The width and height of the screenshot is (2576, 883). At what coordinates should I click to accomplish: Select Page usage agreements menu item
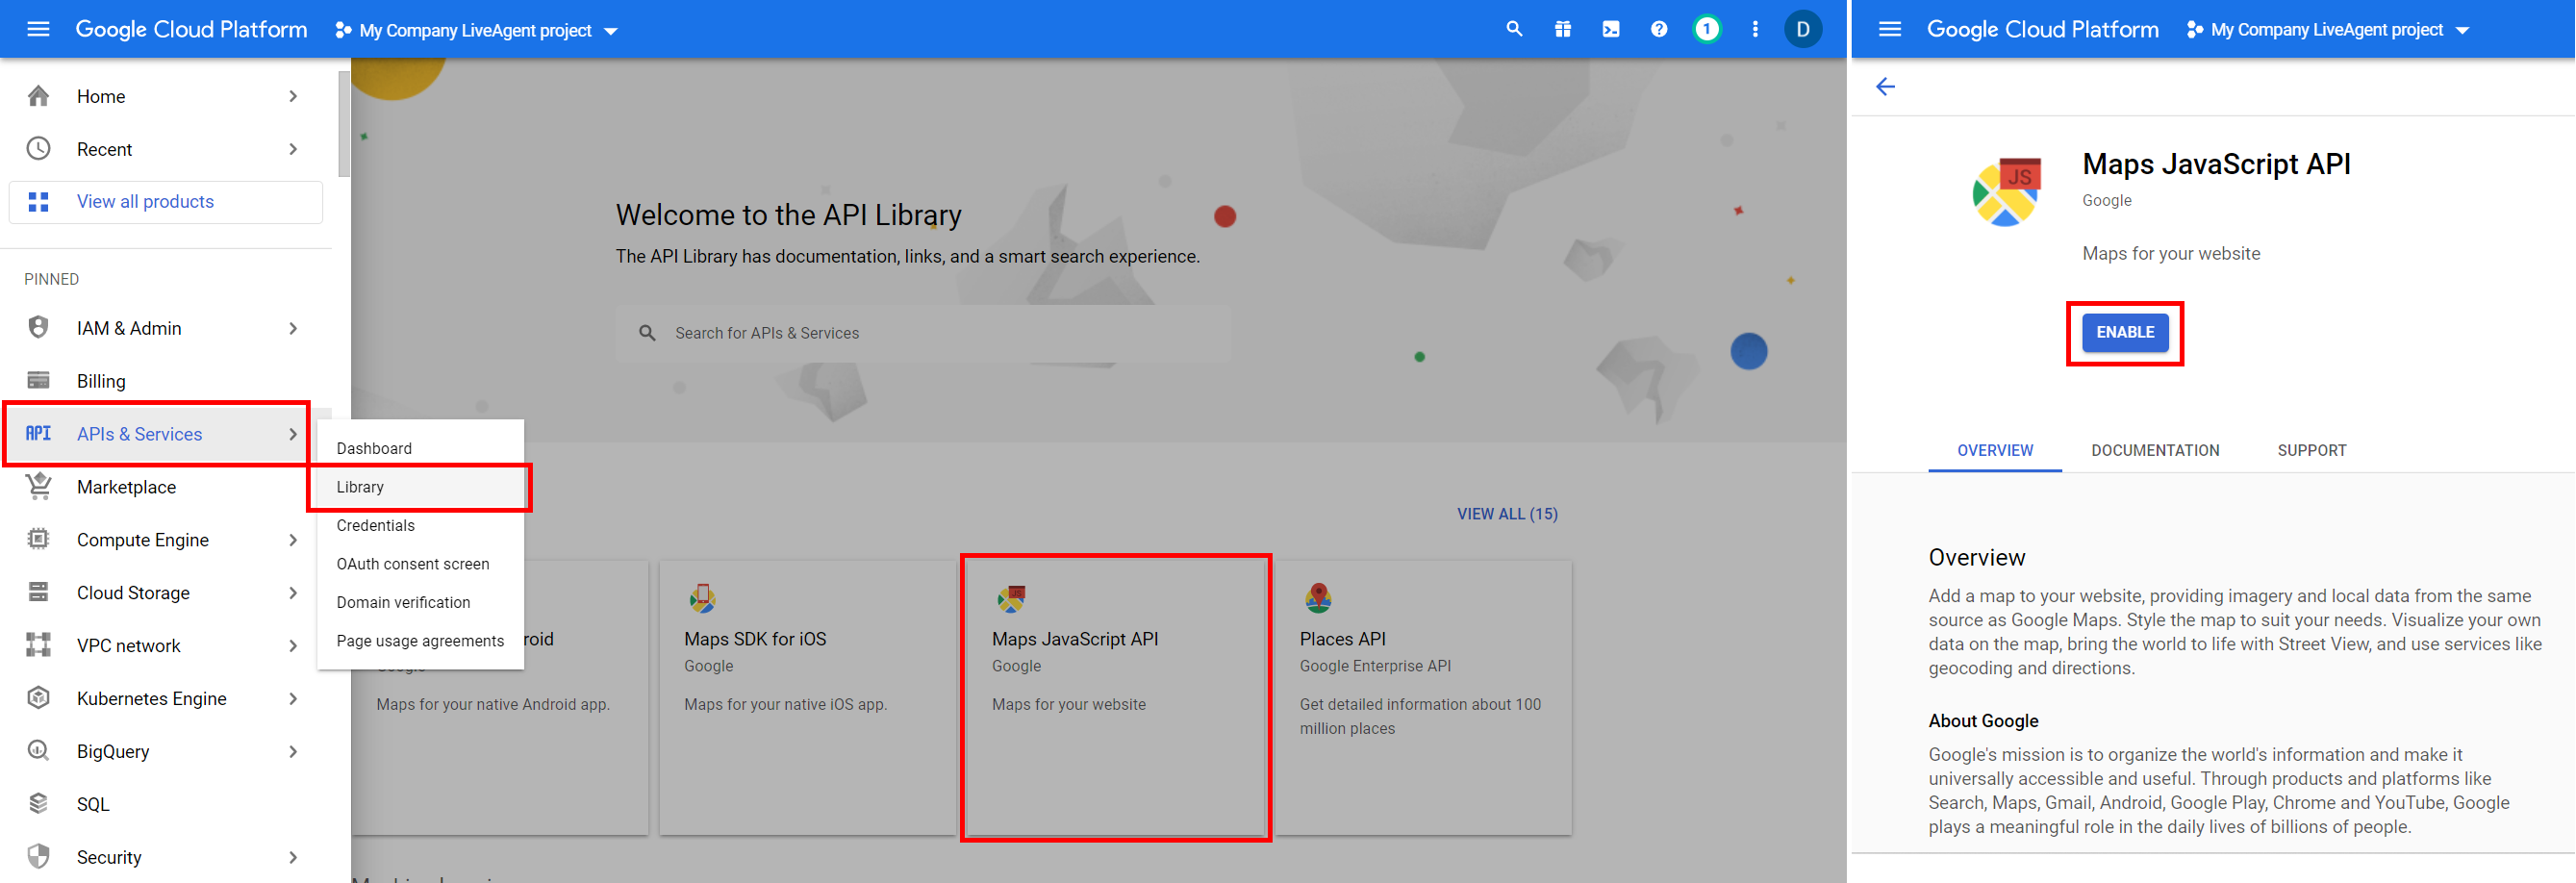(420, 641)
